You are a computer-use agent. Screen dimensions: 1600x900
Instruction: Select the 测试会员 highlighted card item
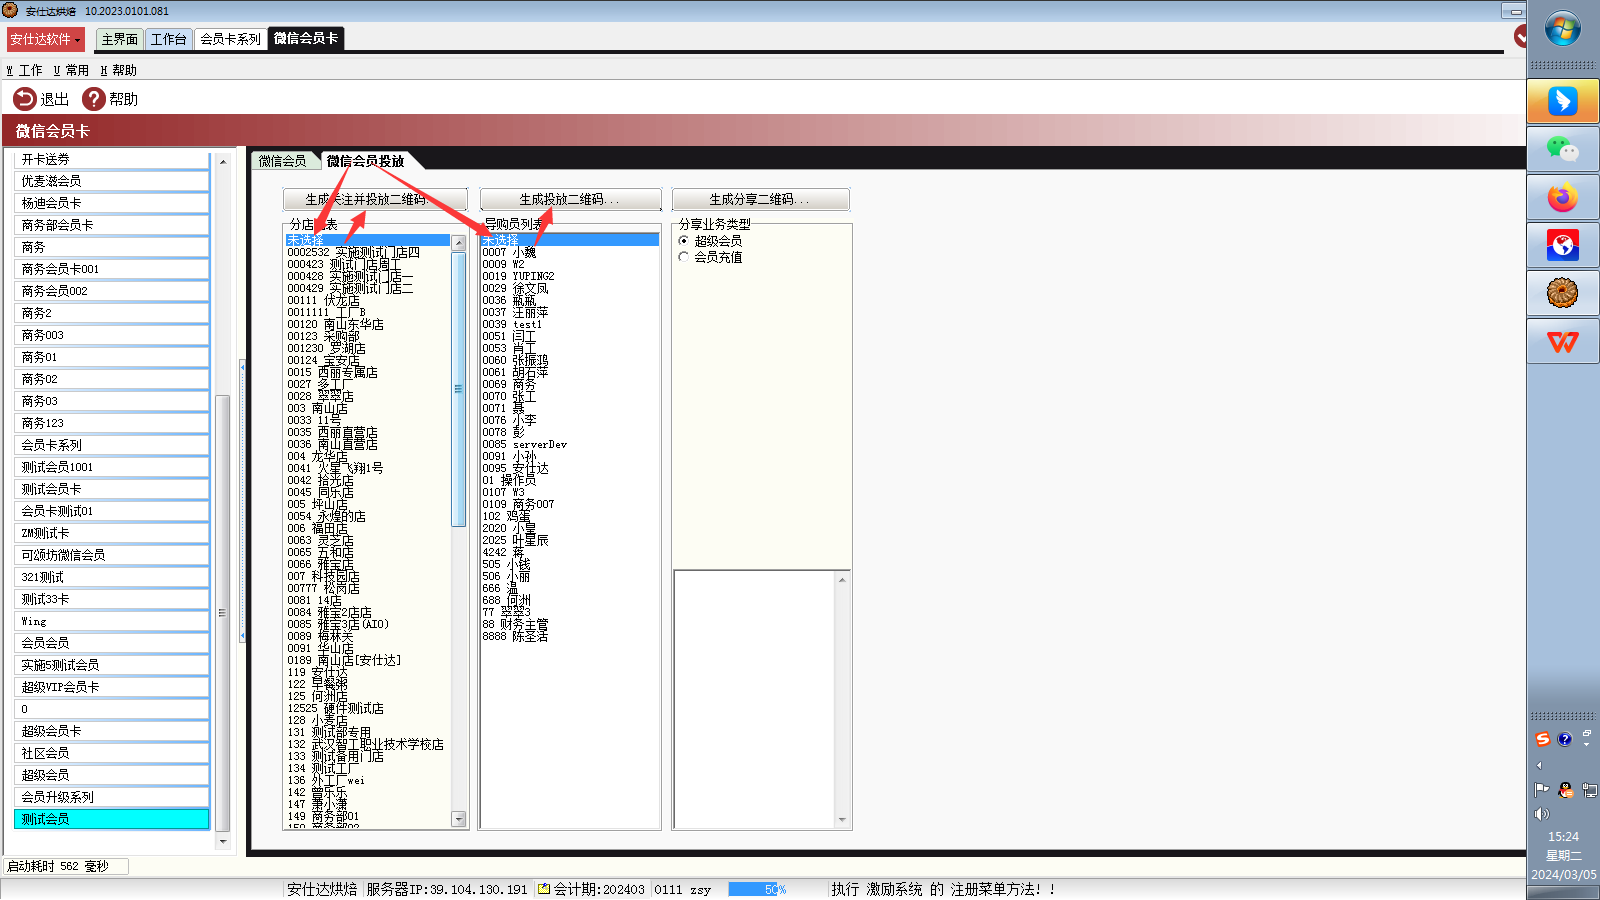(x=112, y=819)
